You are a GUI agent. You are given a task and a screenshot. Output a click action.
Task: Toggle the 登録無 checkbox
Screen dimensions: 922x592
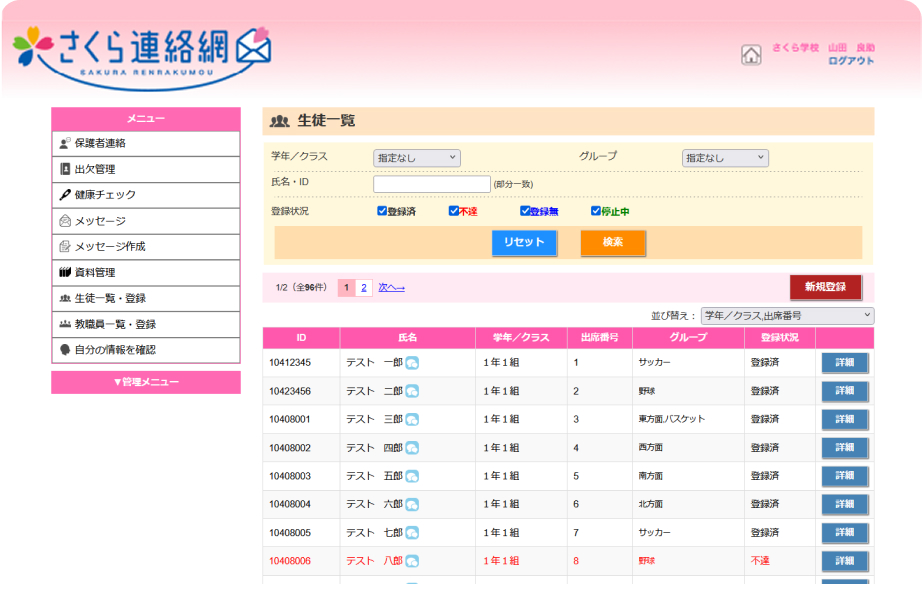pos(525,210)
